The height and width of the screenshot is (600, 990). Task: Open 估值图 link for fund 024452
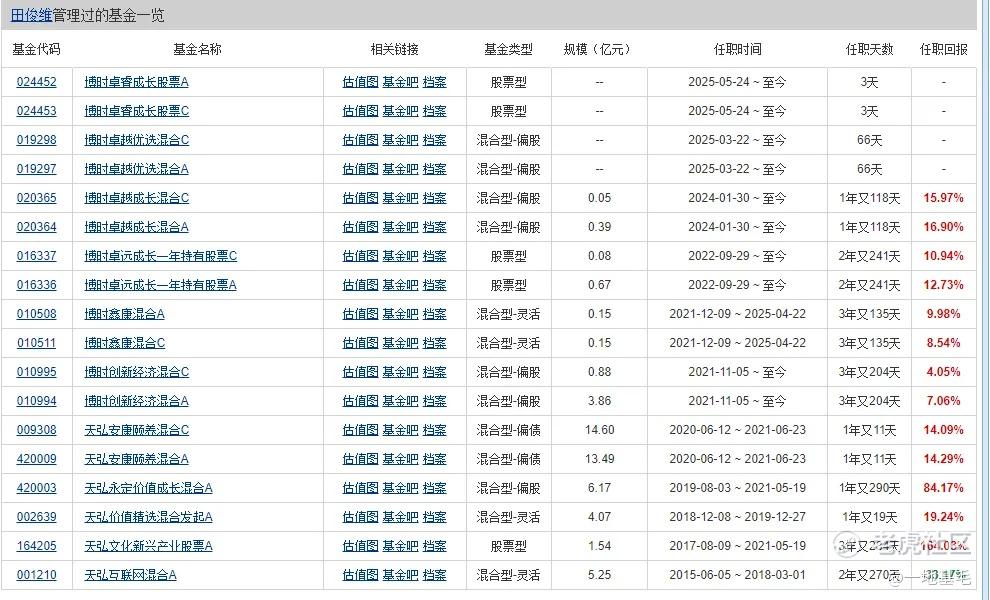pos(360,82)
